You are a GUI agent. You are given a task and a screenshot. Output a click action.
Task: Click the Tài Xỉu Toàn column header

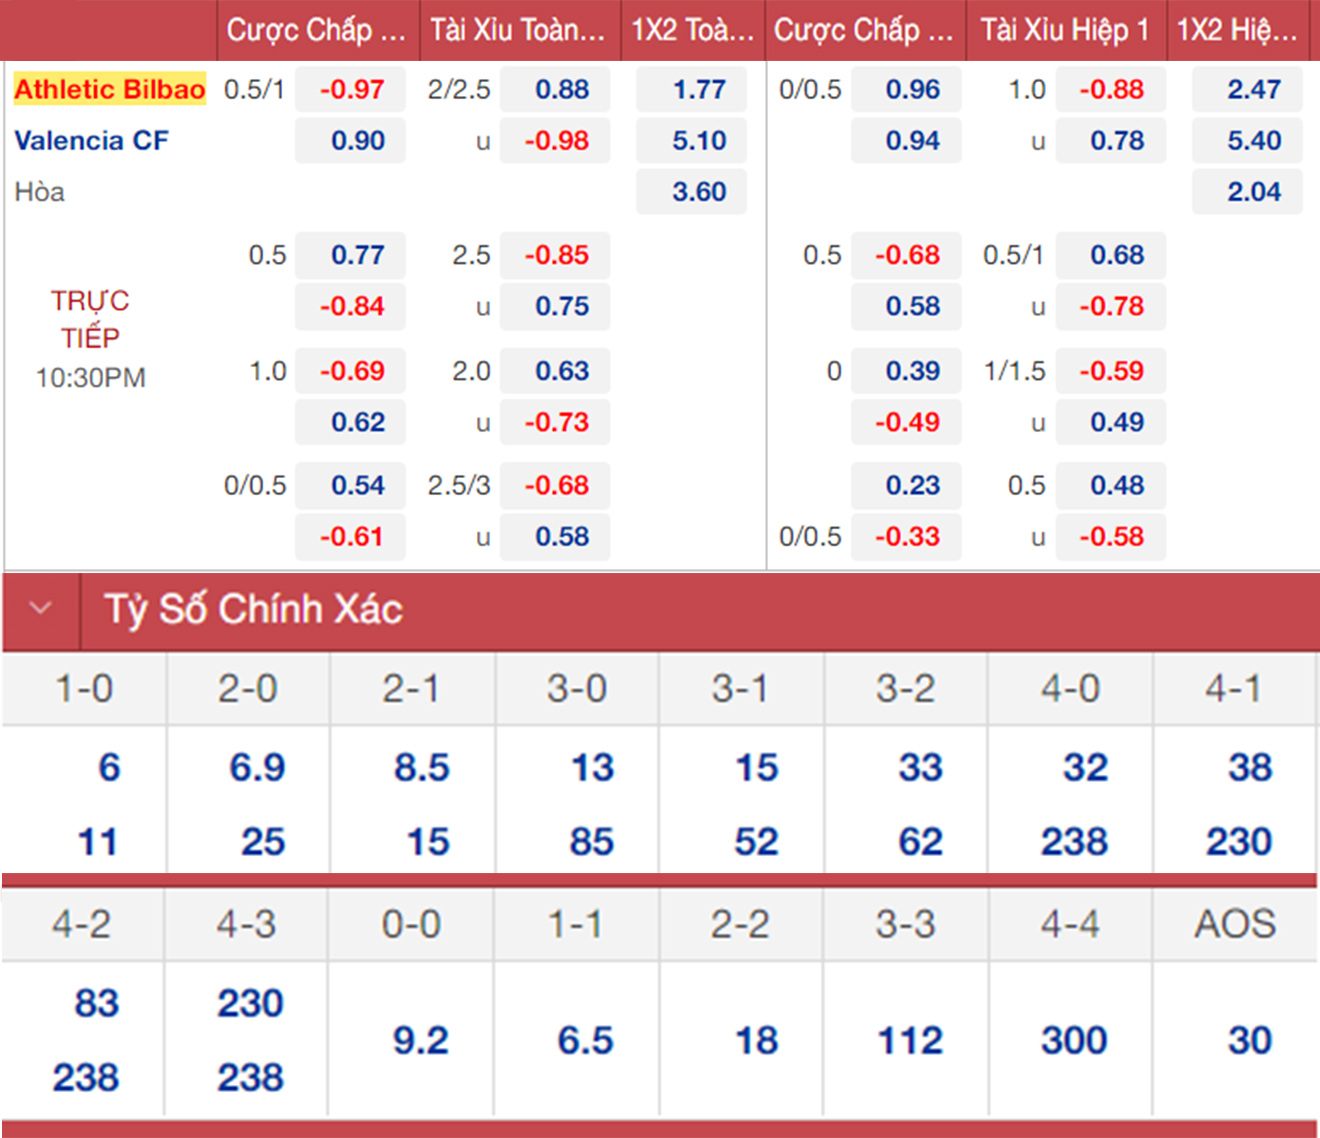point(518,30)
